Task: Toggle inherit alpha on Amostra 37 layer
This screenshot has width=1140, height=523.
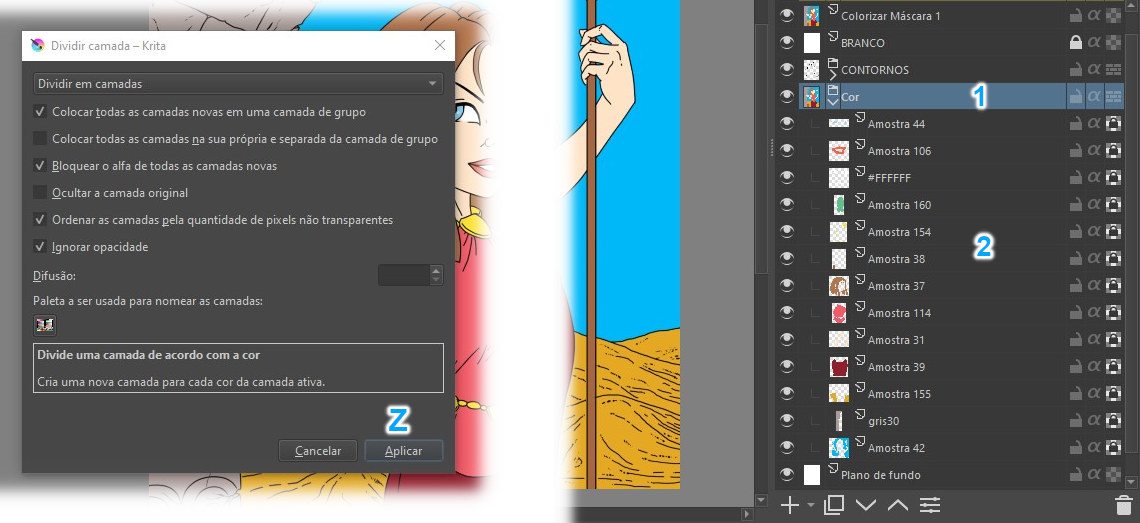Action: coord(1094,286)
